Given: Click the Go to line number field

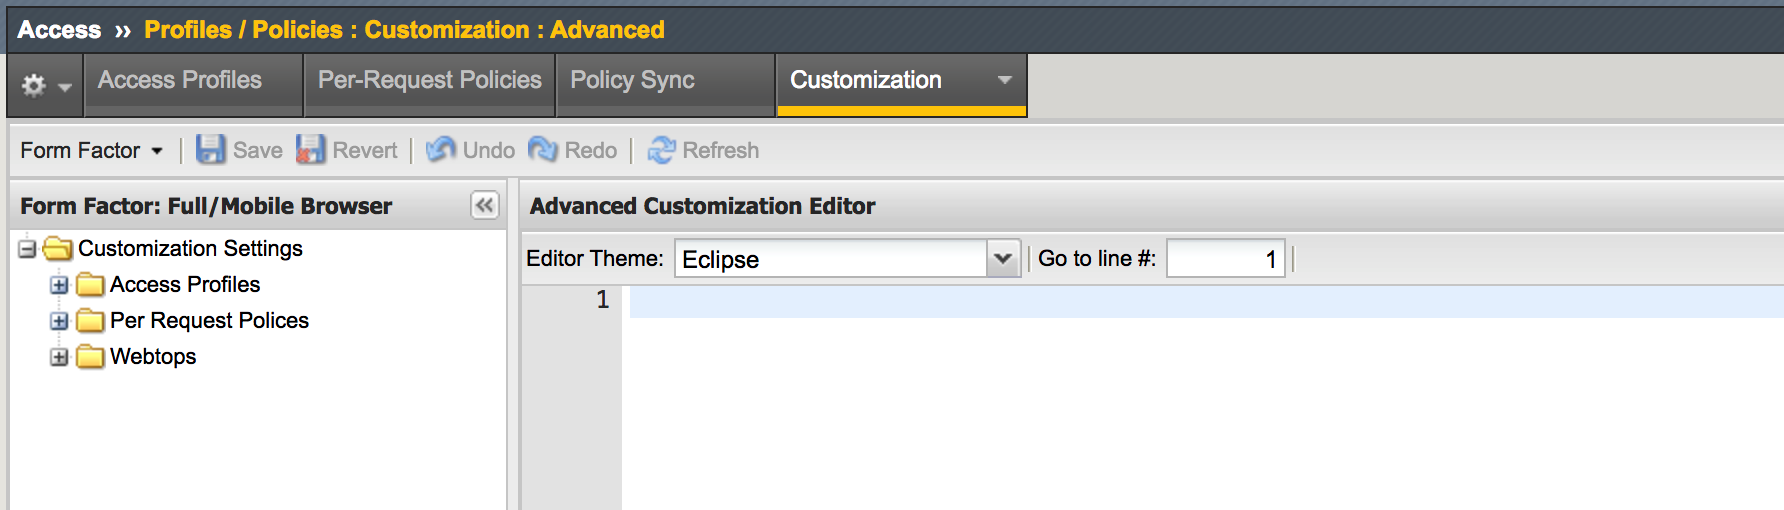Looking at the screenshot, I should point(1226,259).
